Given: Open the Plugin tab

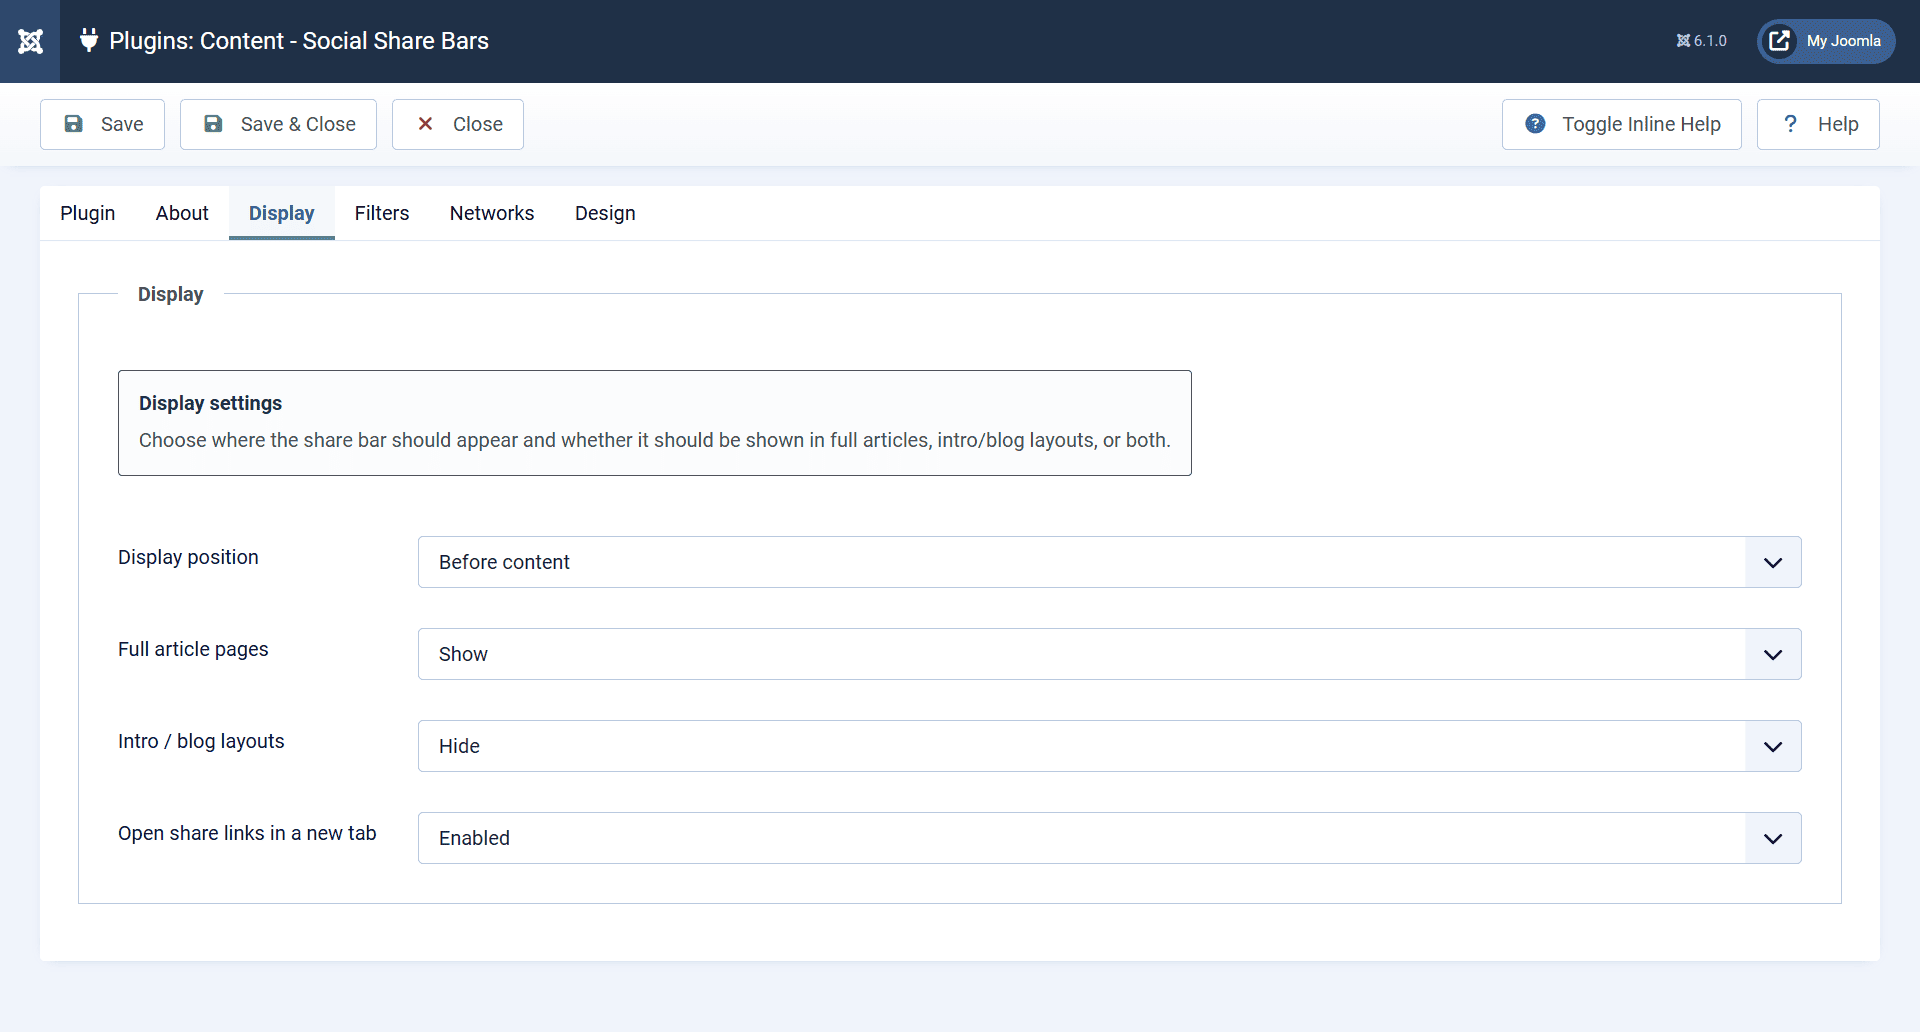Looking at the screenshot, I should click(87, 213).
